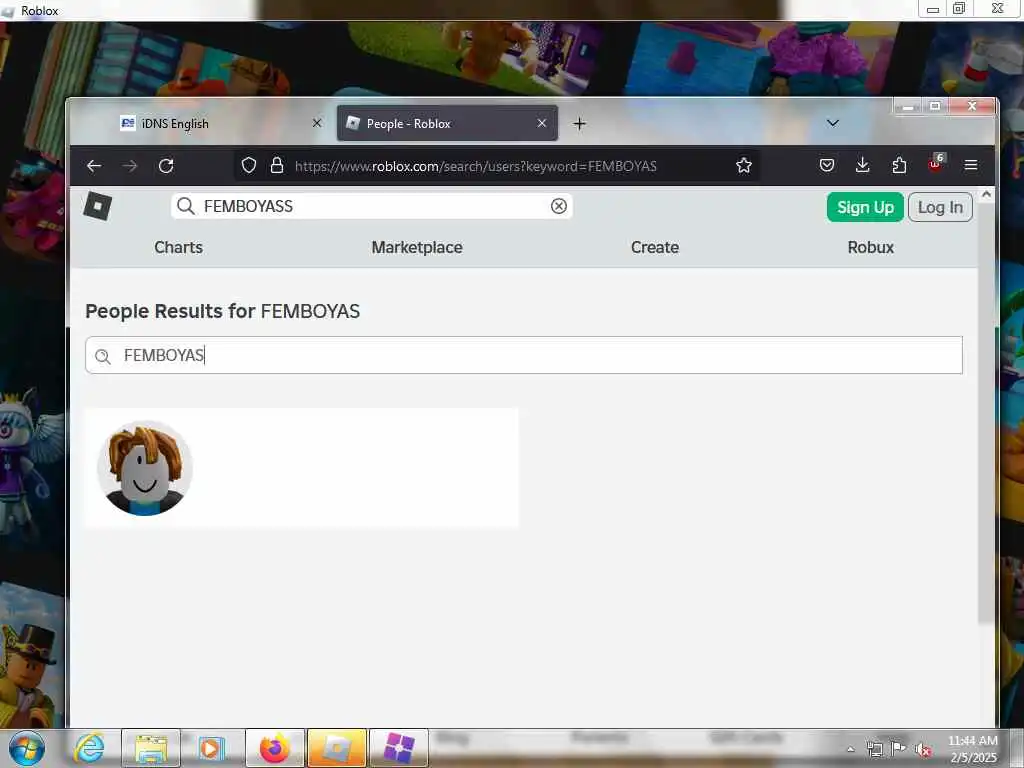The width and height of the screenshot is (1024, 768).
Task: Open the Windows Start orb
Action: tap(27, 748)
